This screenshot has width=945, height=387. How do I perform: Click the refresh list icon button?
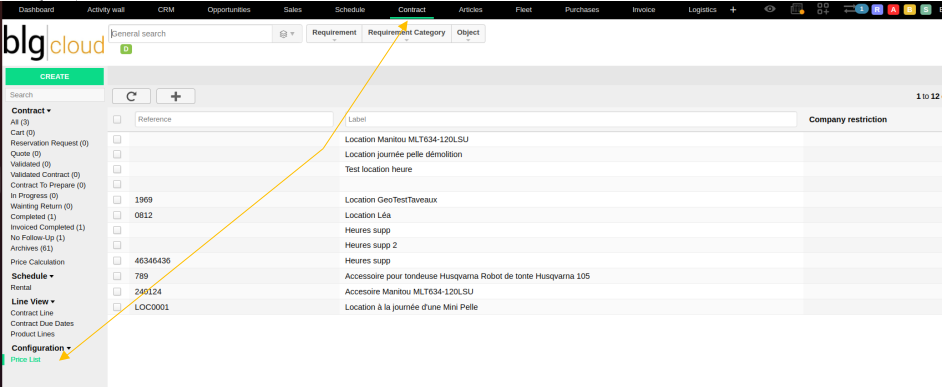[131, 96]
